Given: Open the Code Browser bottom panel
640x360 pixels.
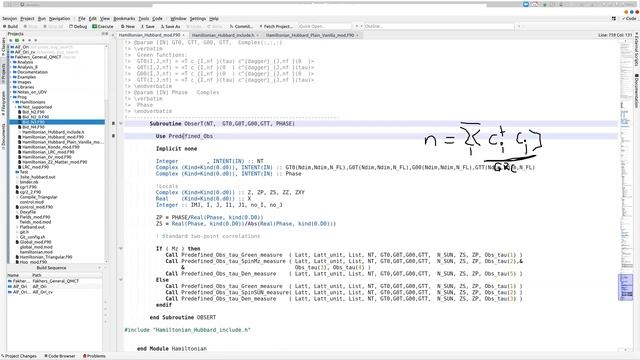Looking at the screenshot, I should 60,356.
